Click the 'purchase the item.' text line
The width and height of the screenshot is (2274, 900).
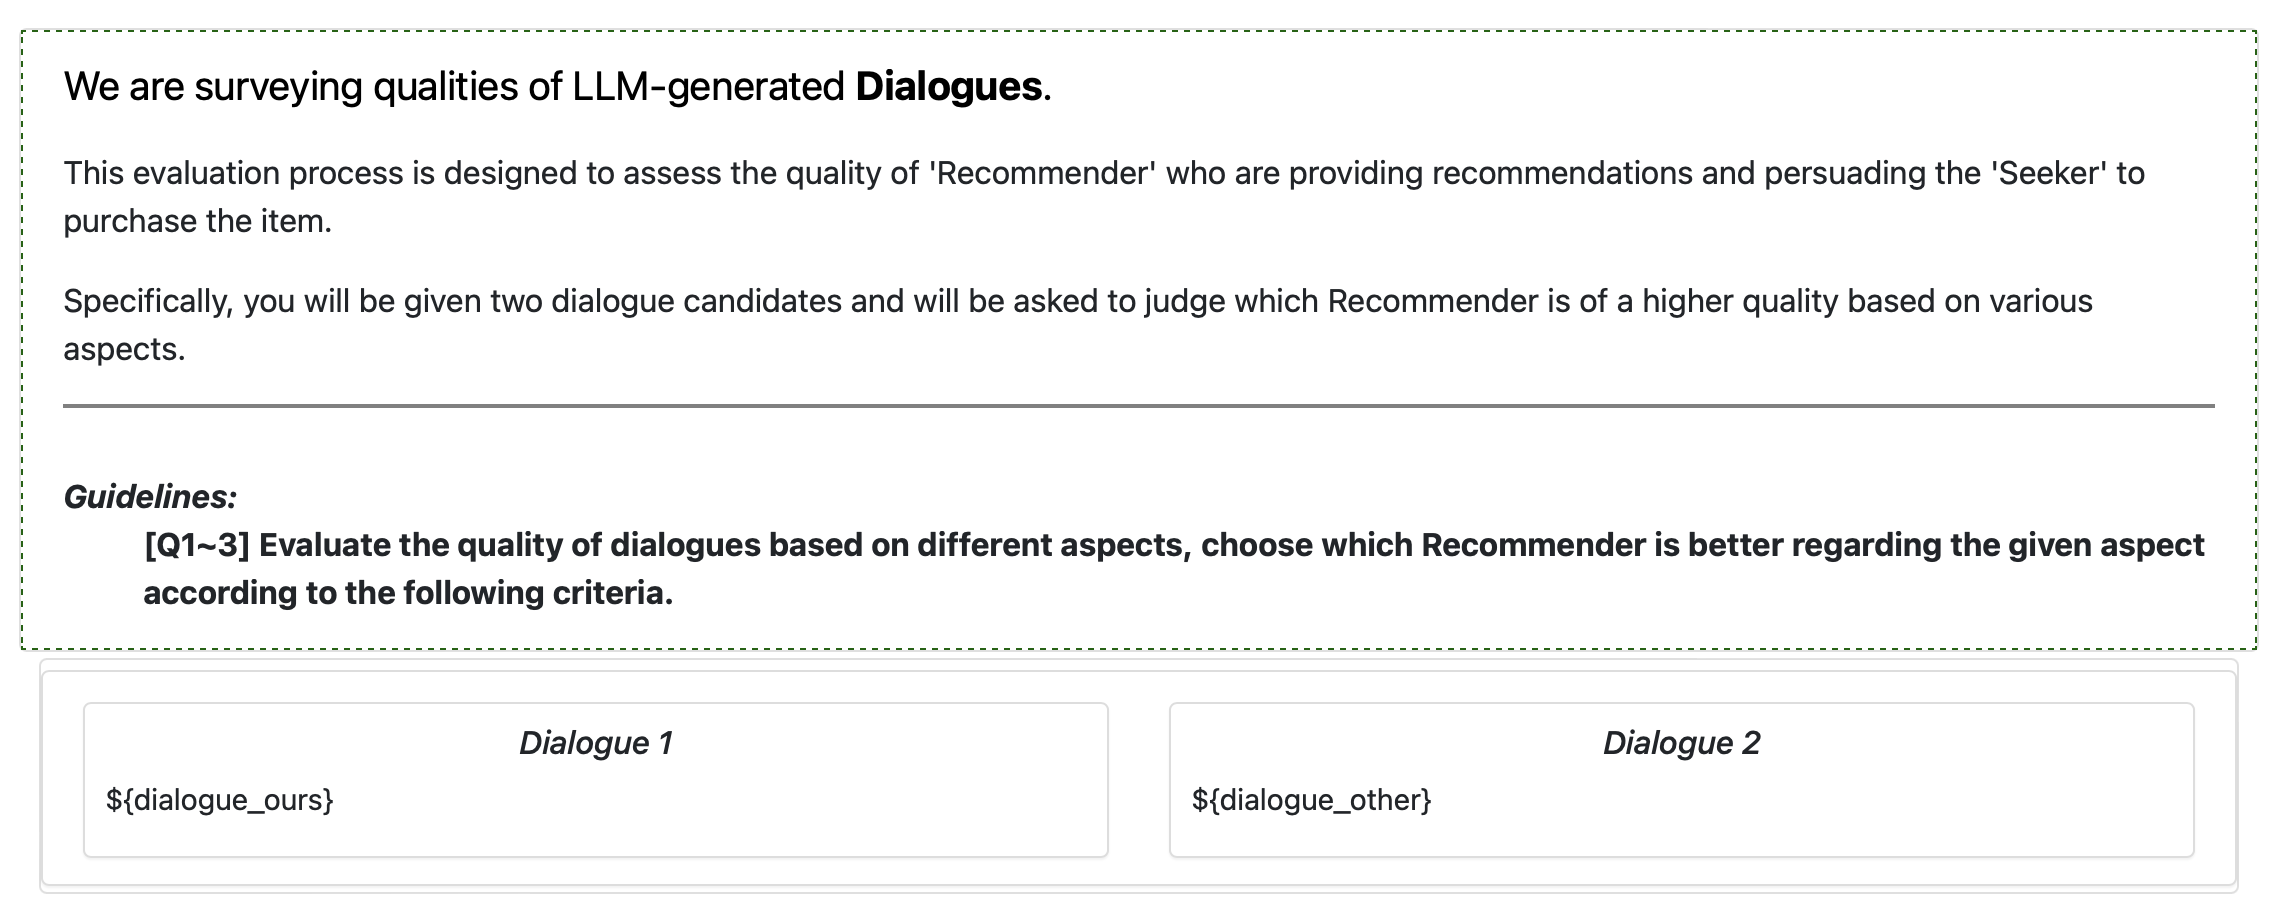pyautogui.click(x=197, y=221)
